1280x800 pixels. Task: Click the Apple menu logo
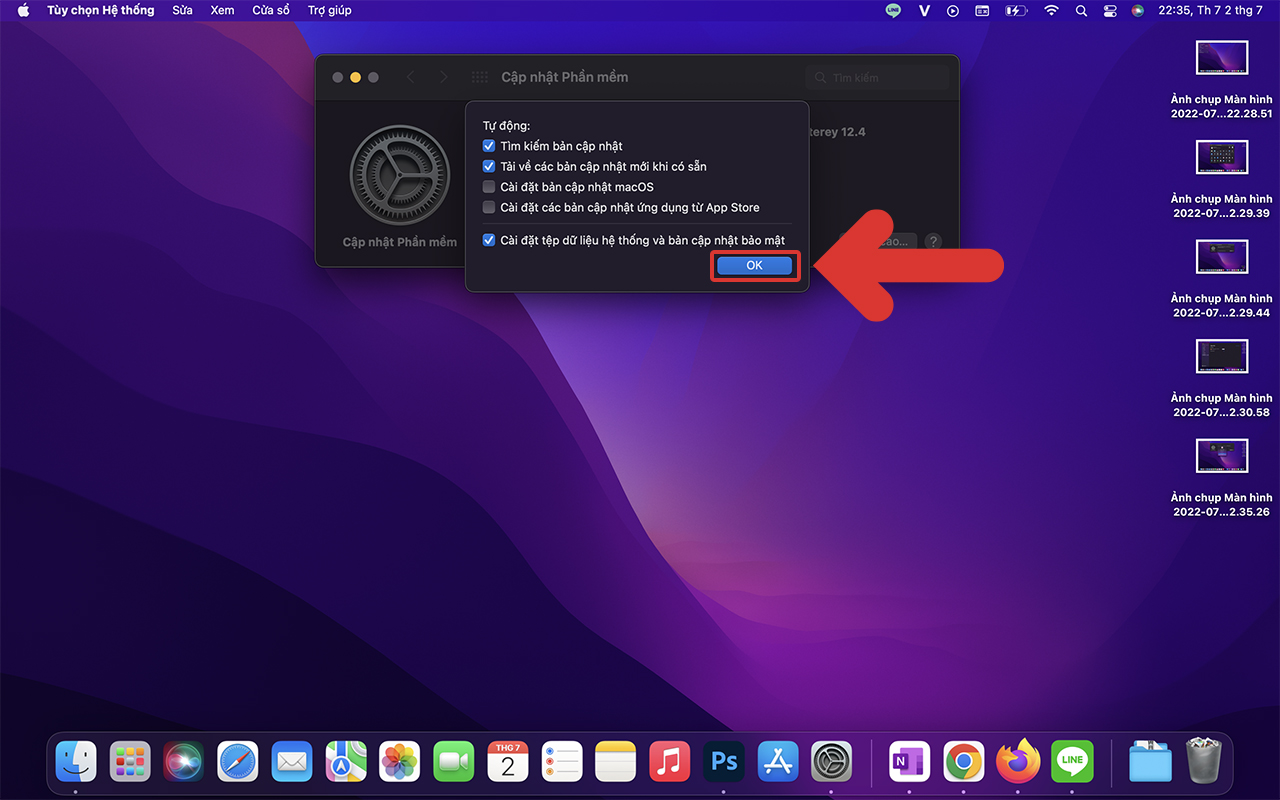click(x=23, y=10)
